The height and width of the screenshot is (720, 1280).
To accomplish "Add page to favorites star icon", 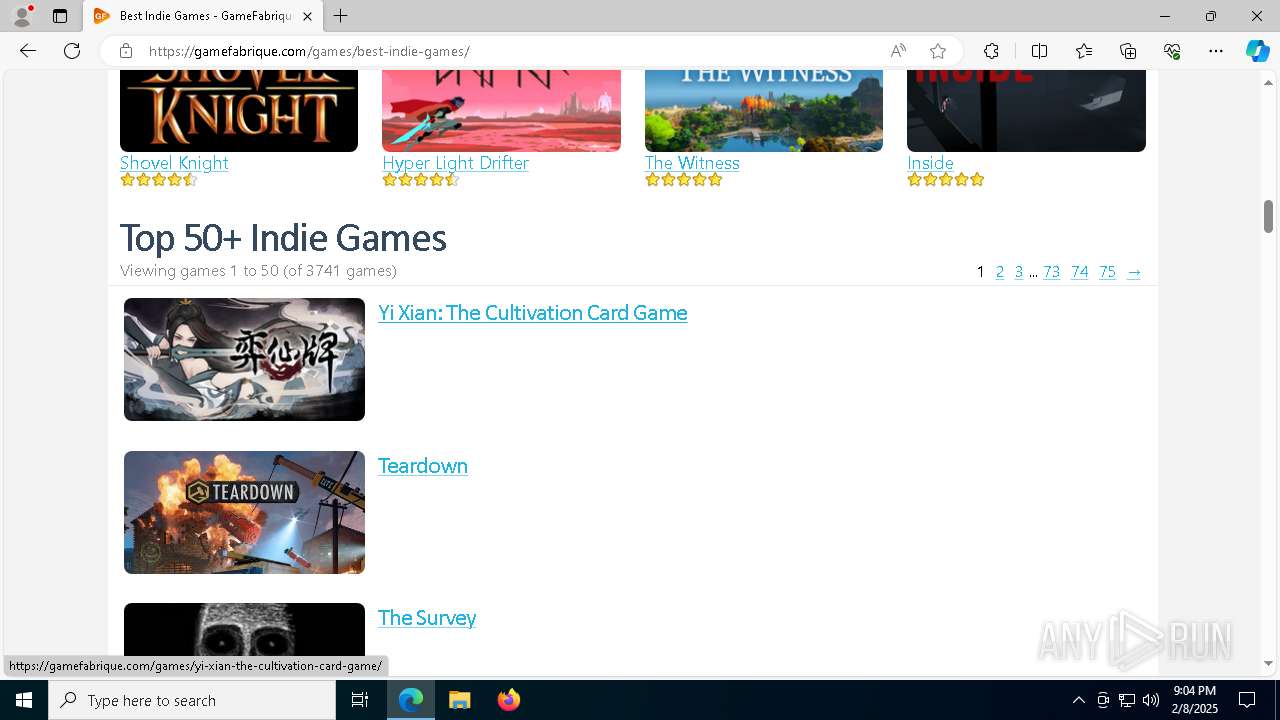I will point(938,51).
